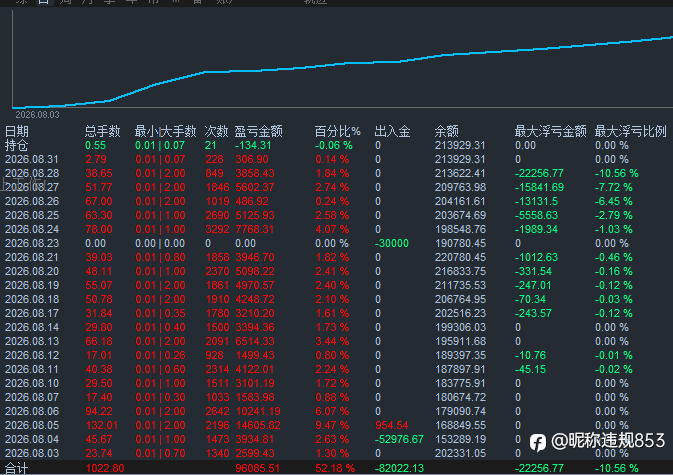
Task: Click the 余额 column header
Action: [x=446, y=131]
